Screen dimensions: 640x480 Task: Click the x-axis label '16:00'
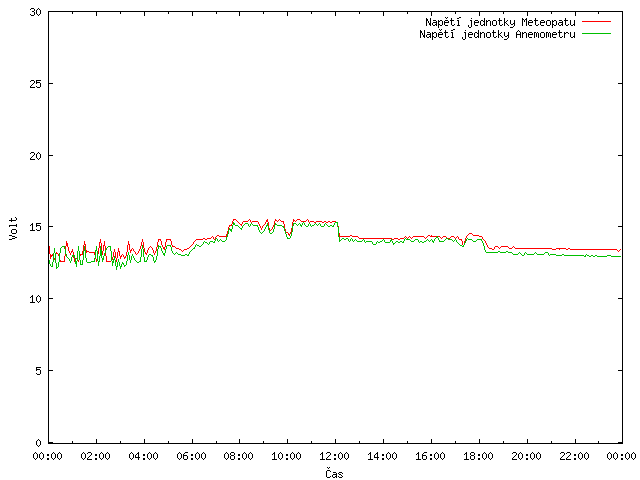430,456
